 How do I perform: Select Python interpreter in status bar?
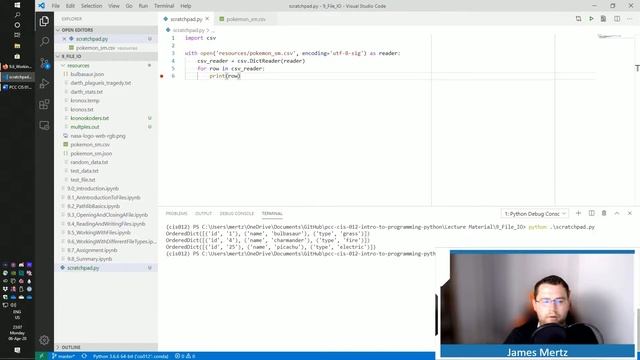(131, 356)
